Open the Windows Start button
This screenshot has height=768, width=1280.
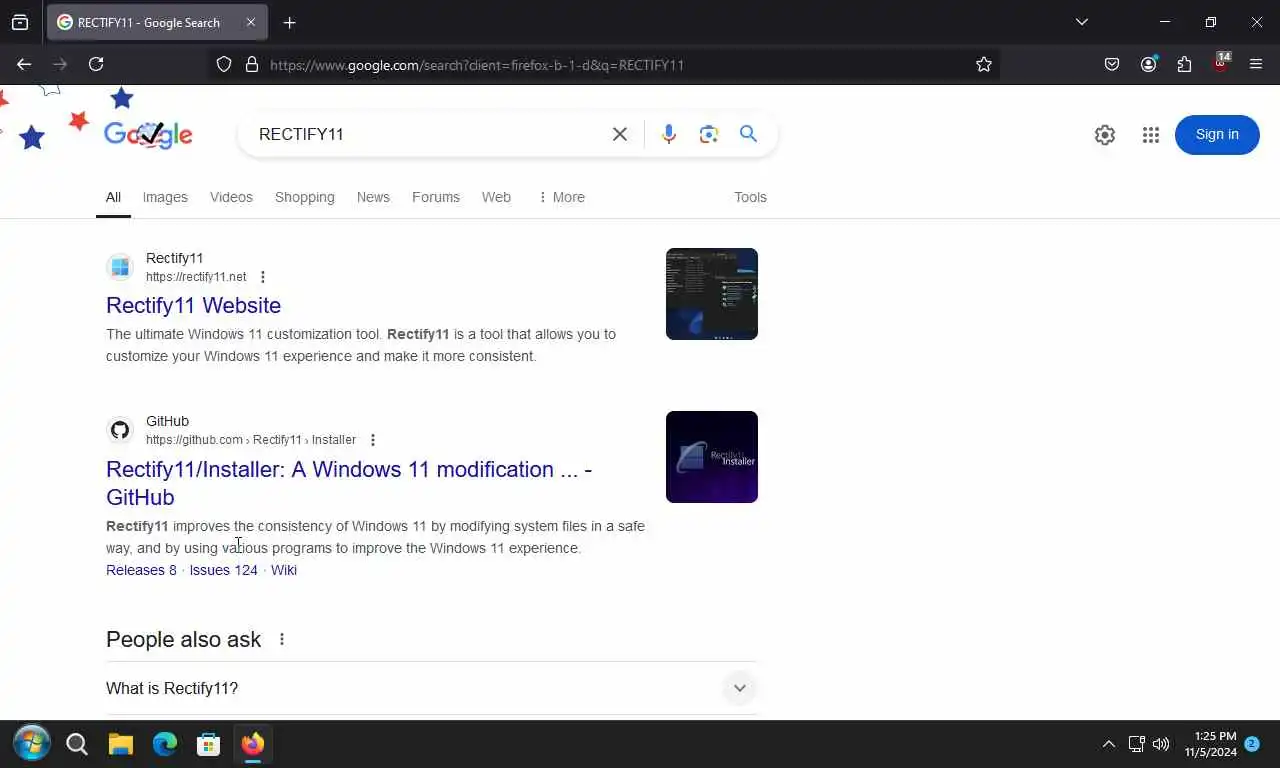pyautogui.click(x=32, y=744)
